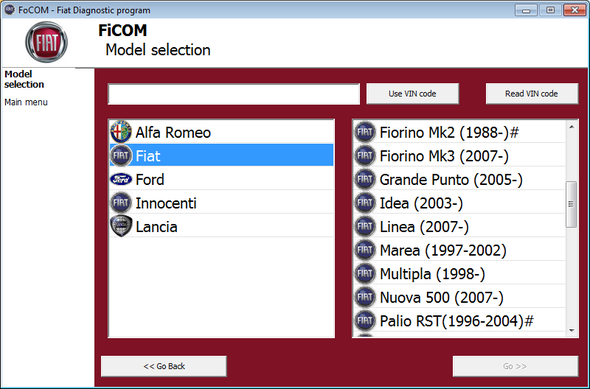Click the FoCOM title bar application icon
The width and height of the screenshot is (590, 389).
click(x=9, y=10)
